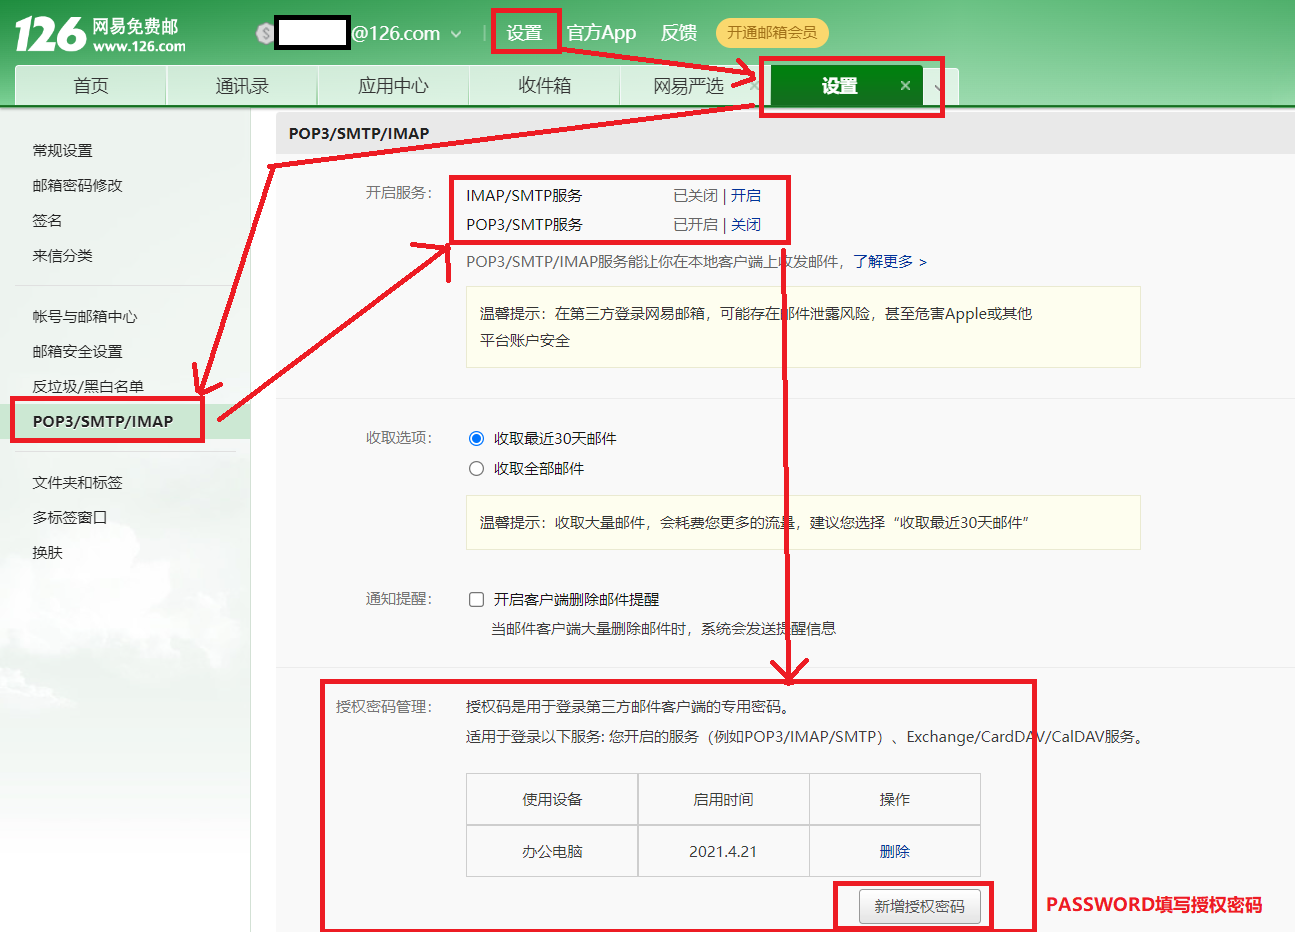
Task: Tick the 开启客户端删除邮件提醒 checkbox
Action: click(477, 599)
